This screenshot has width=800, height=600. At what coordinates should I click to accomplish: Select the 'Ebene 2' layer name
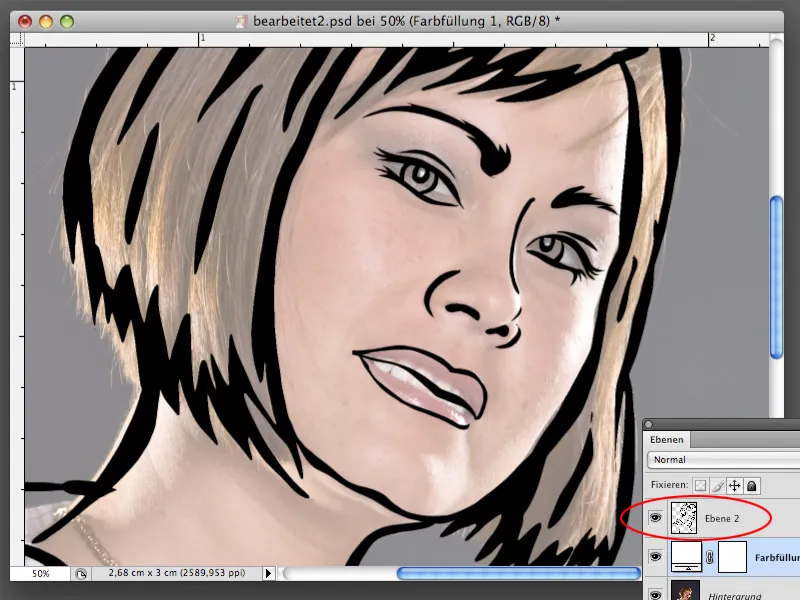(722, 518)
